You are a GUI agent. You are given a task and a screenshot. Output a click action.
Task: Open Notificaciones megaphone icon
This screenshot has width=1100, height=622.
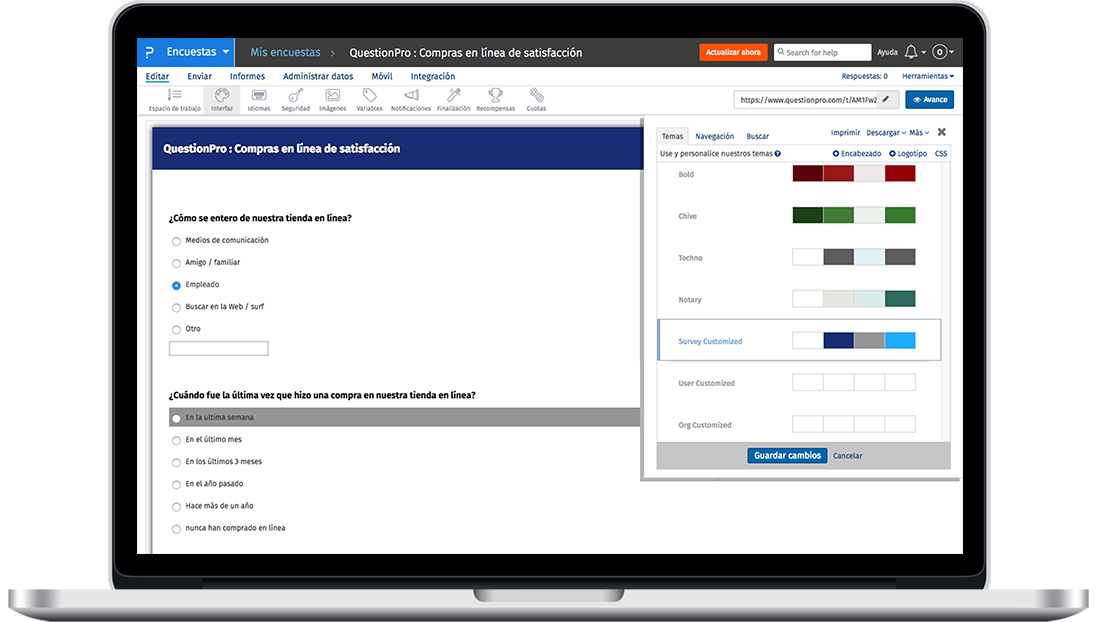411,100
